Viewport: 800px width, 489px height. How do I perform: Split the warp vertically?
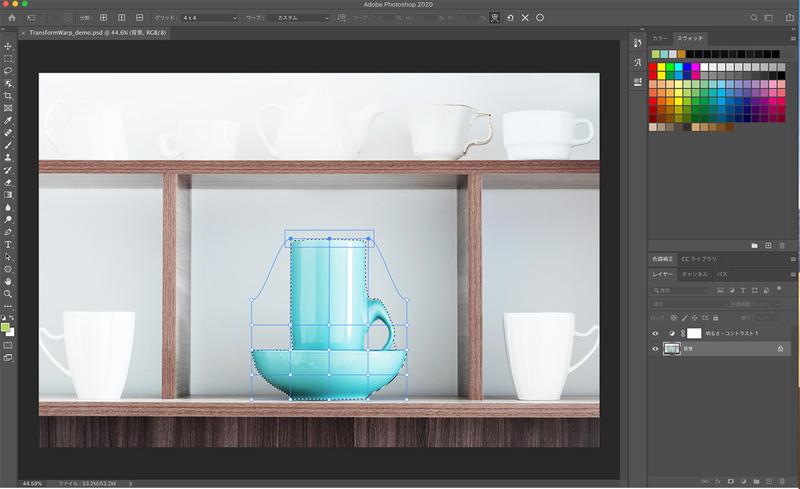point(121,17)
